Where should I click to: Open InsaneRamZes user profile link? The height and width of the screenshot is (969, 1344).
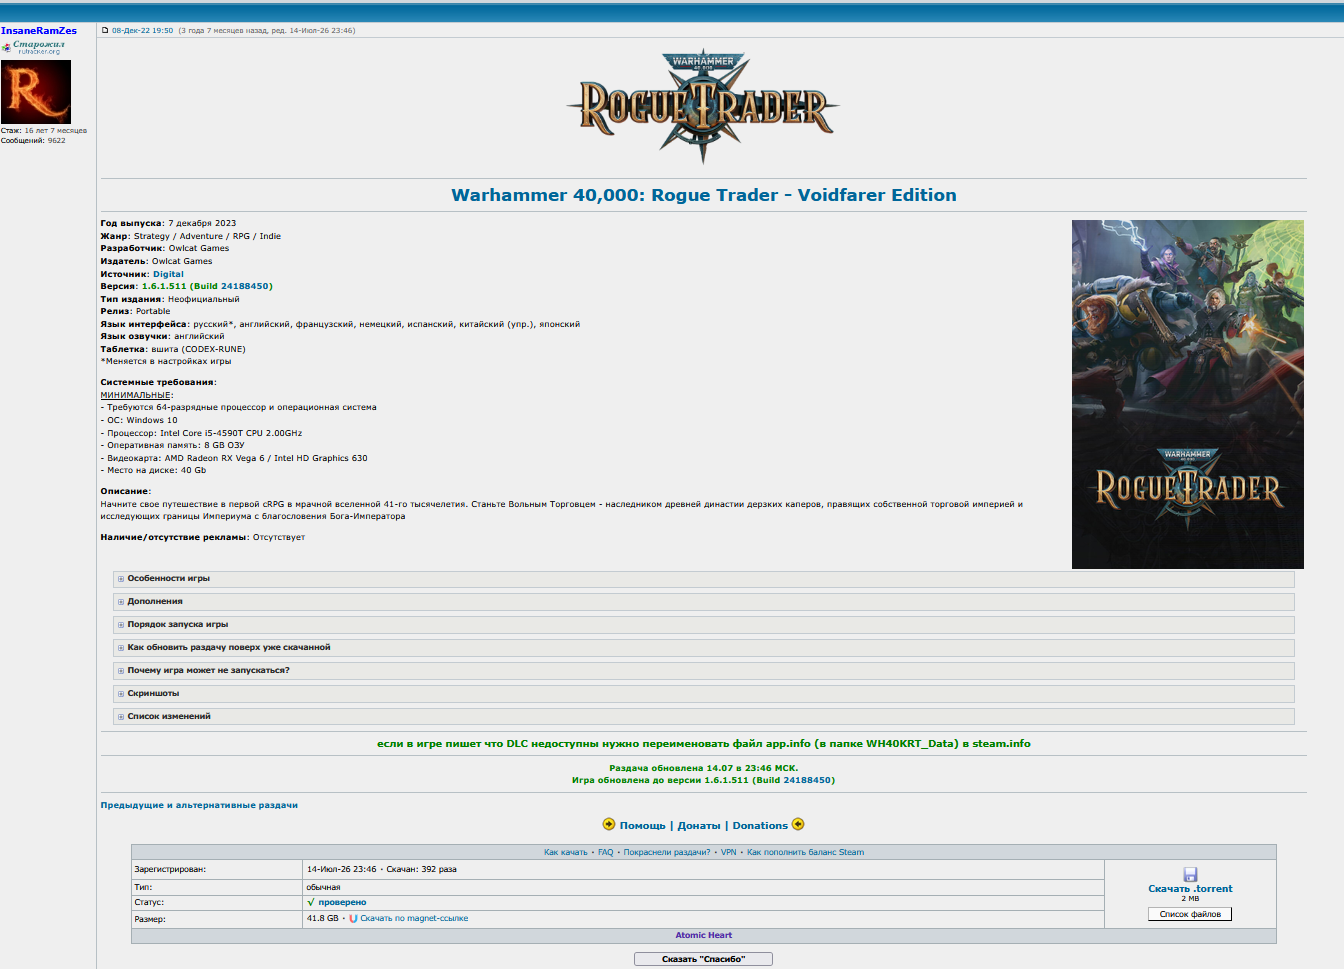pyautogui.click(x=39, y=31)
